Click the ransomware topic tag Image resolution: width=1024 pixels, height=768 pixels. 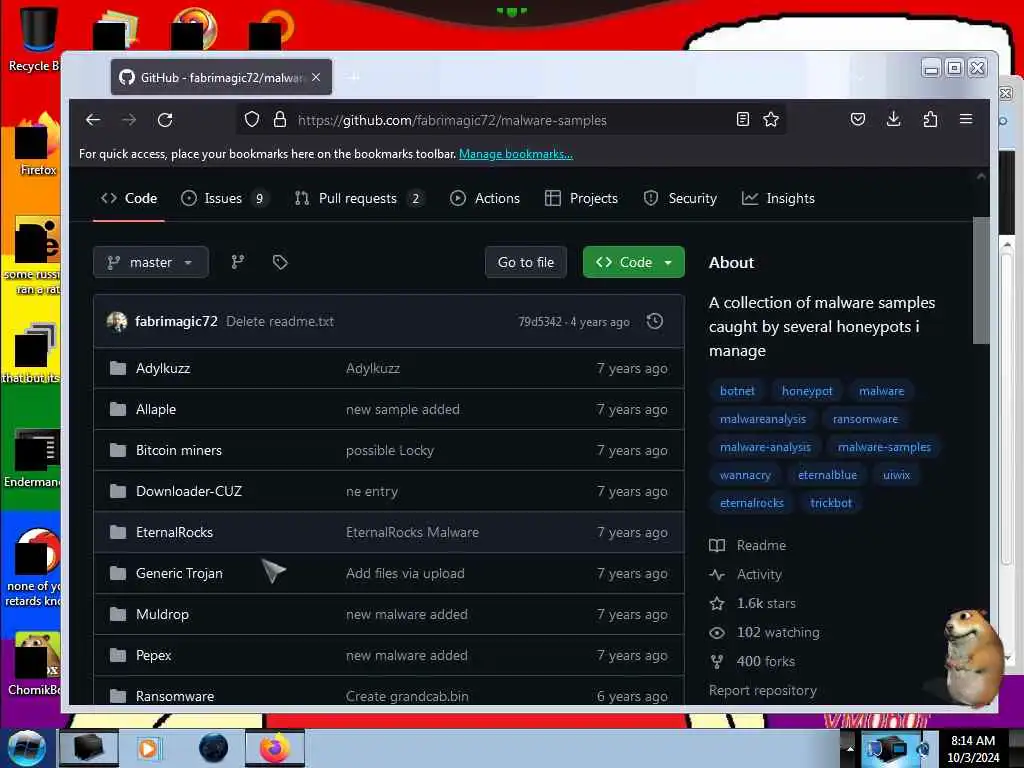(x=865, y=419)
